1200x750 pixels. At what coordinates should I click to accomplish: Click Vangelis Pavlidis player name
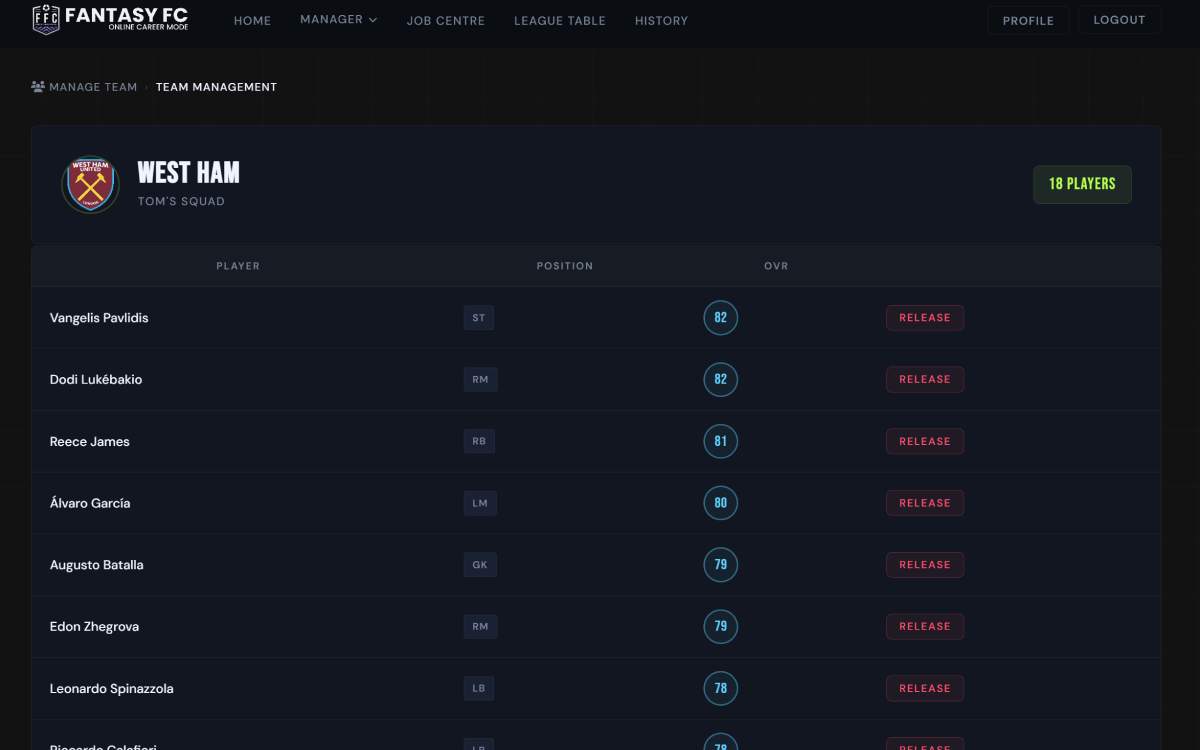(x=99, y=318)
